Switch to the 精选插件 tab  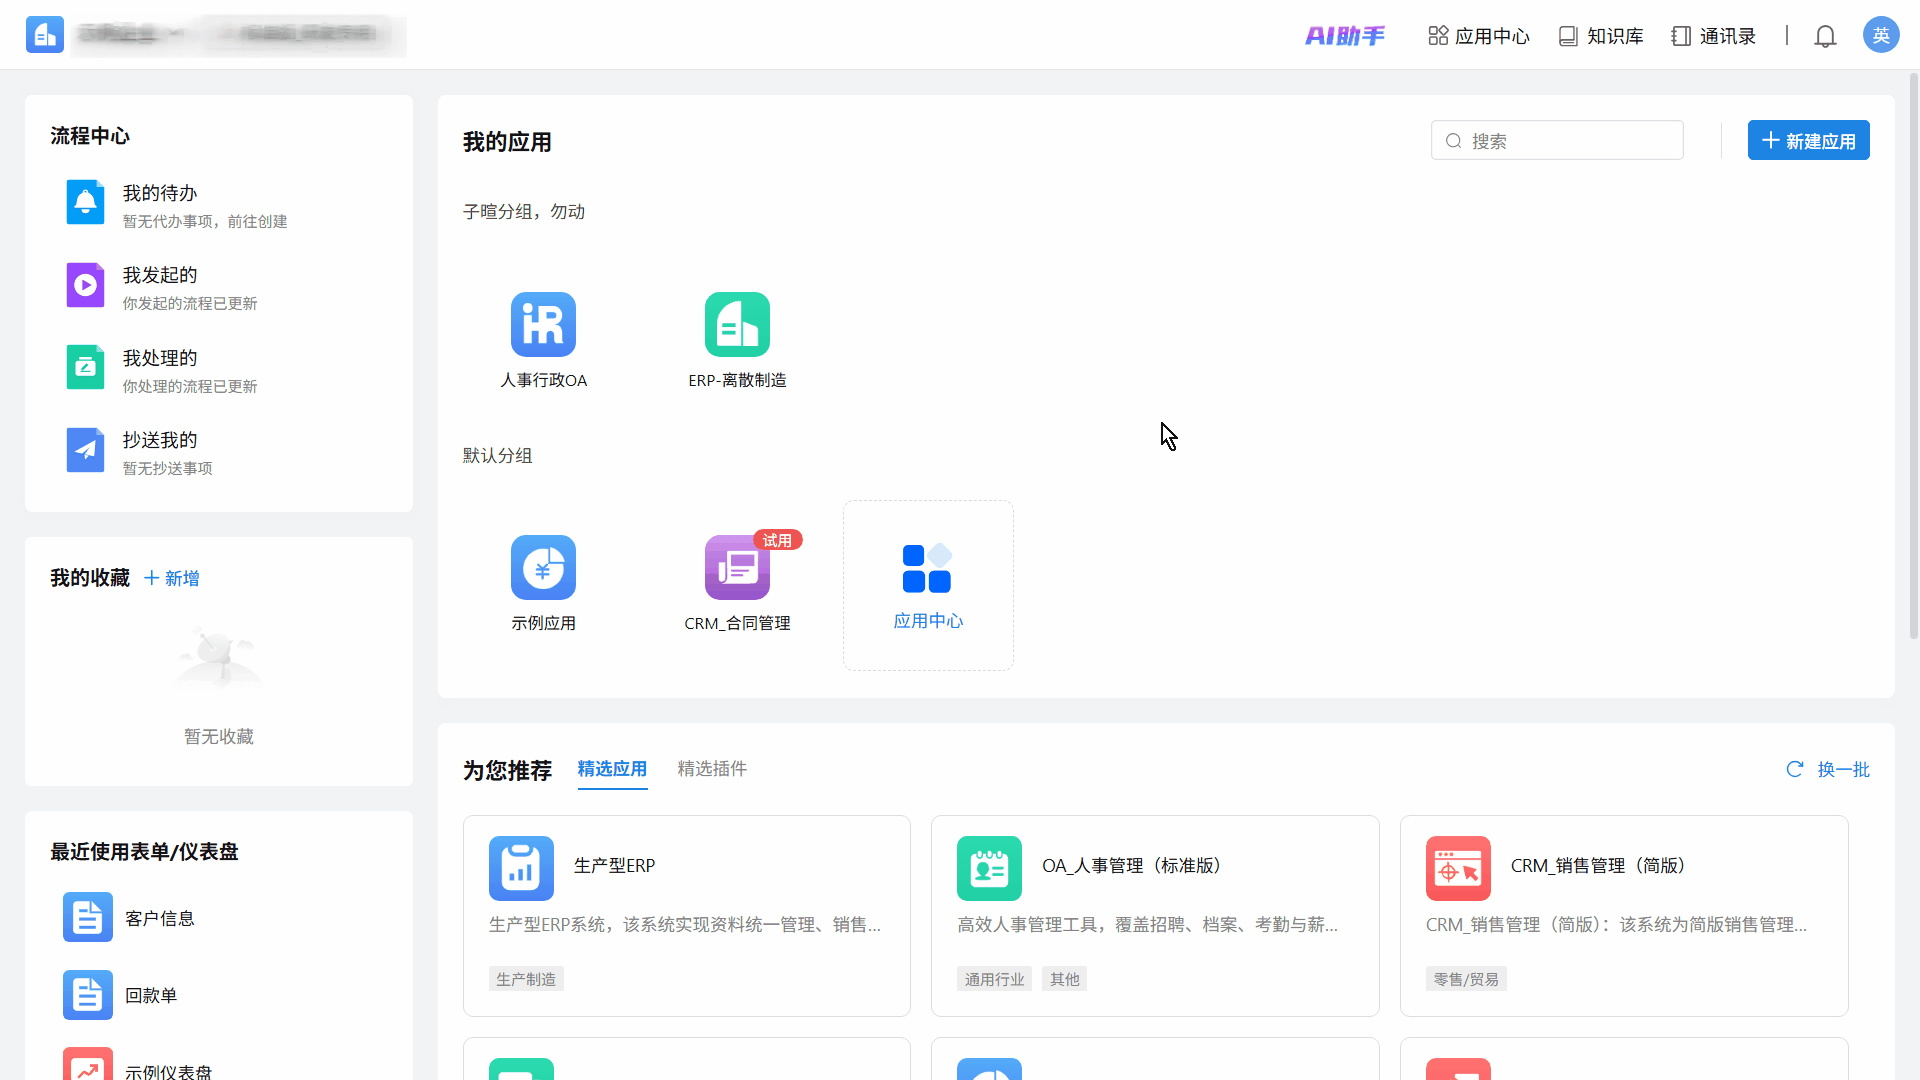(x=711, y=769)
